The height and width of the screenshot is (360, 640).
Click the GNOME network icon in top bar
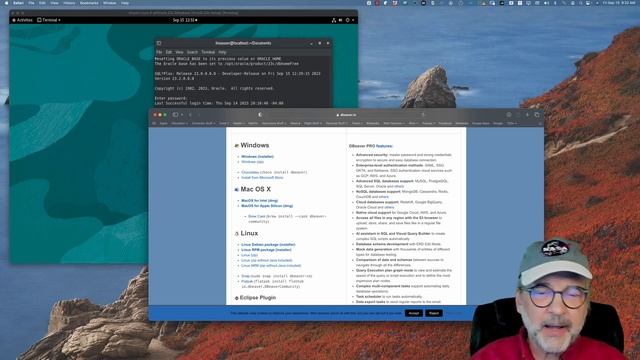click(x=333, y=20)
